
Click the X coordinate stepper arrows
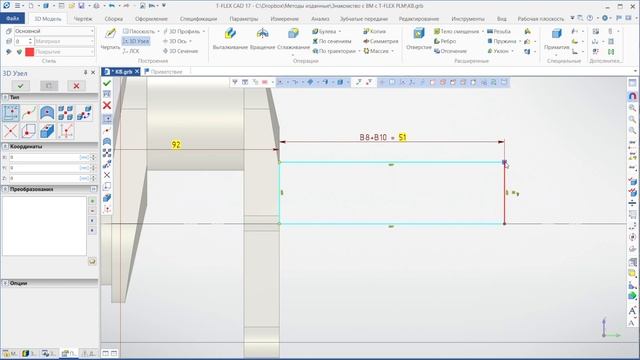[93, 157]
